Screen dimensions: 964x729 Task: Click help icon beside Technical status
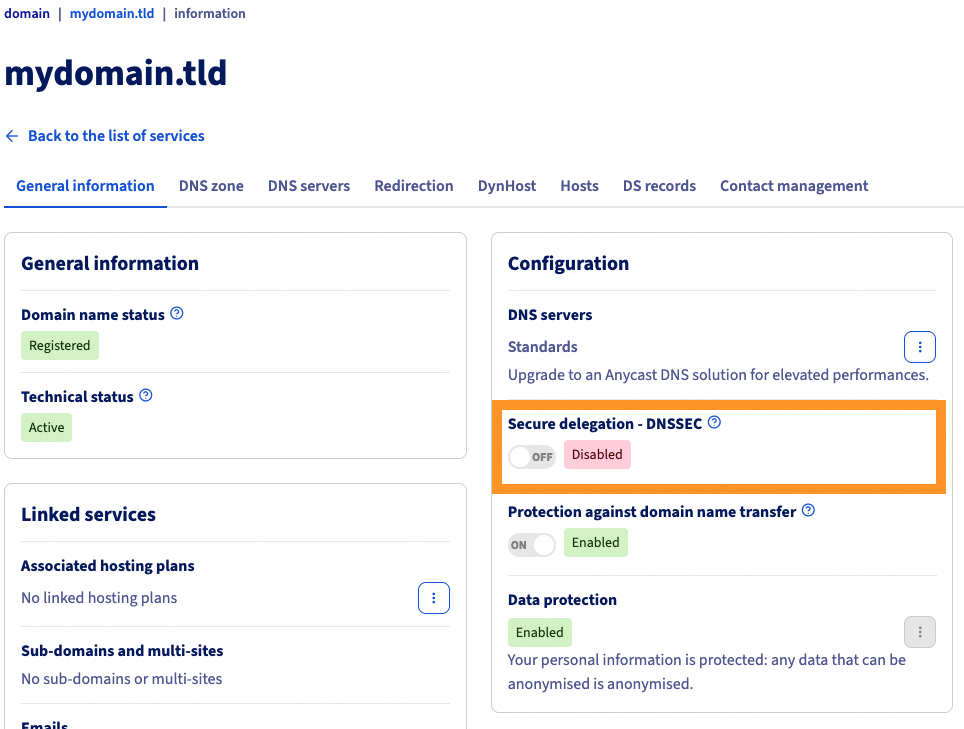tap(146, 395)
